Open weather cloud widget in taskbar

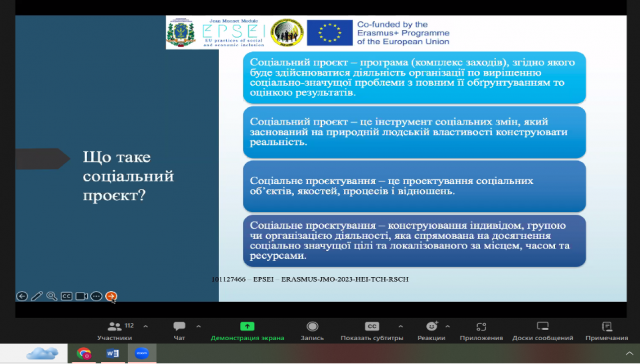click(42, 353)
